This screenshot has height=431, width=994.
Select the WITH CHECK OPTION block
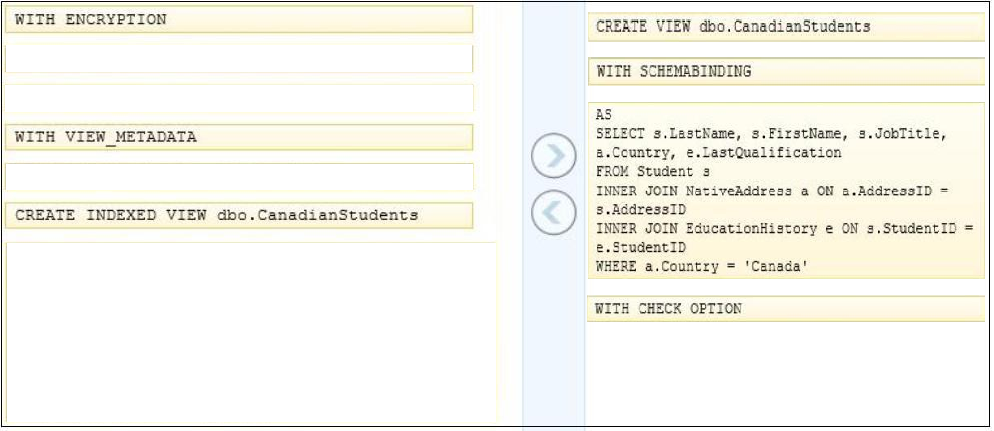coord(786,309)
